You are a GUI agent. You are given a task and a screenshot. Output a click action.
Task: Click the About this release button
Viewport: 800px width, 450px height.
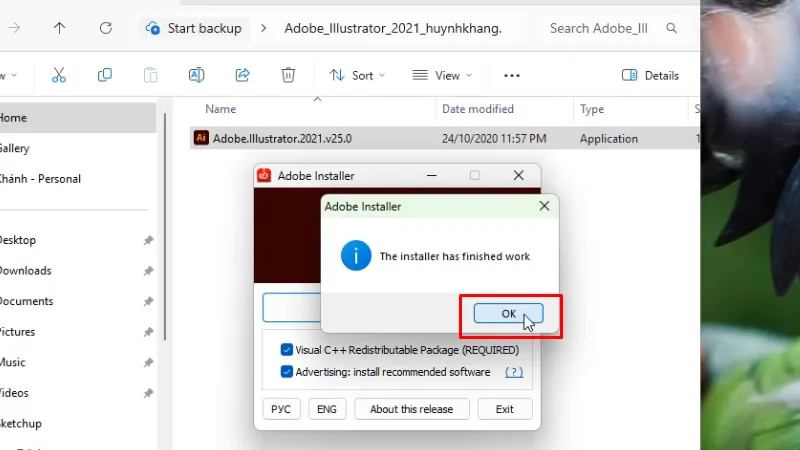coord(411,409)
